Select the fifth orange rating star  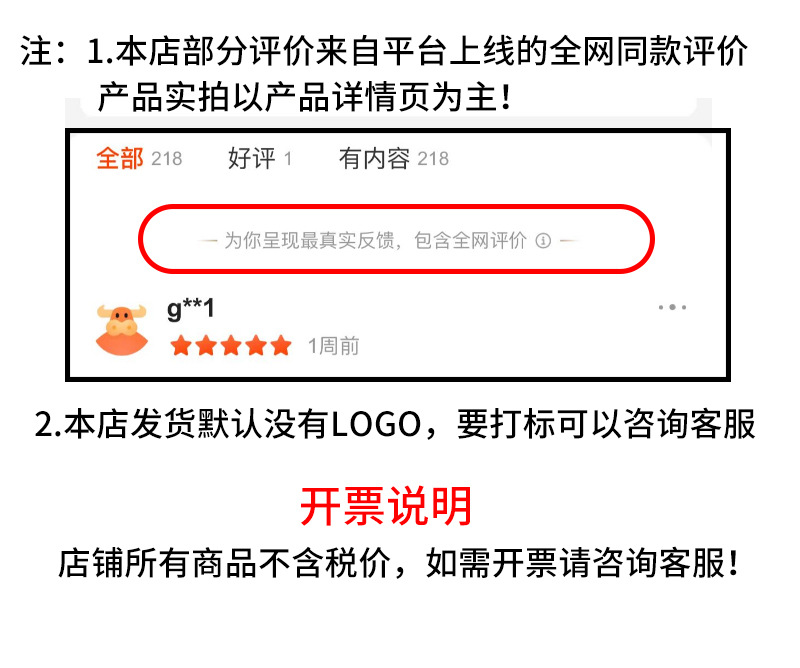click(281, 345)
